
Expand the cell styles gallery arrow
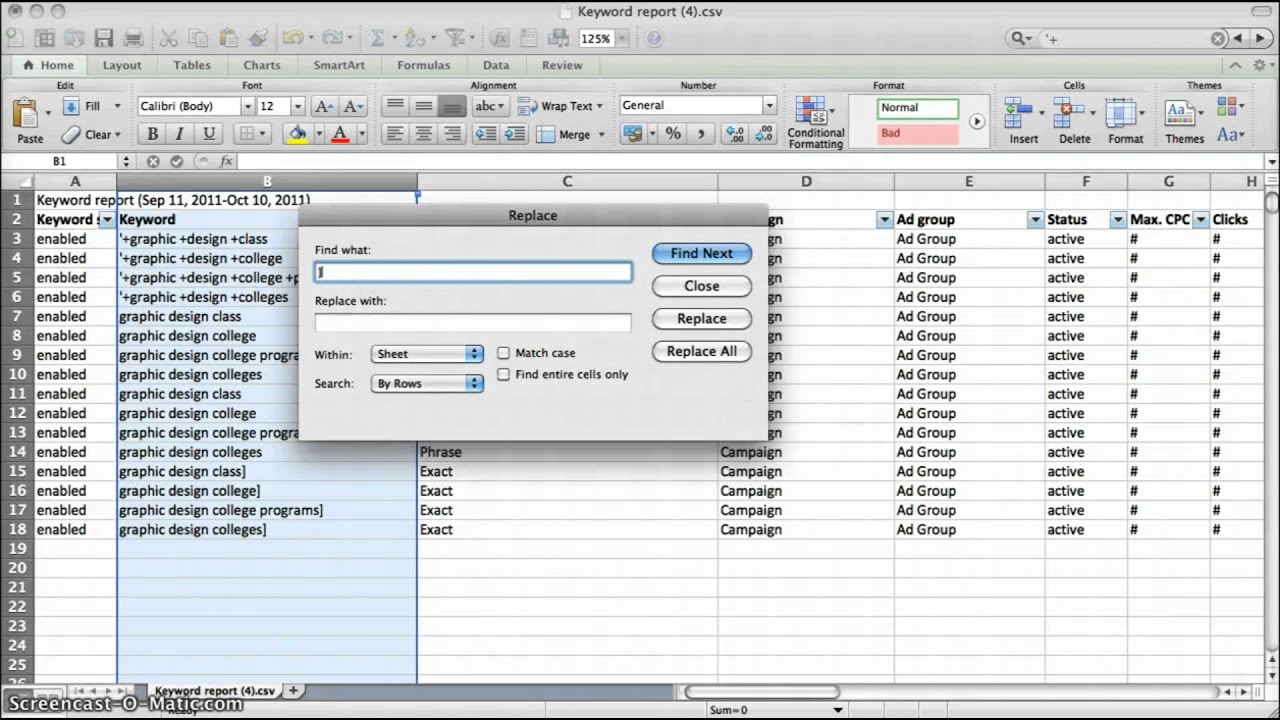[977, 121]
